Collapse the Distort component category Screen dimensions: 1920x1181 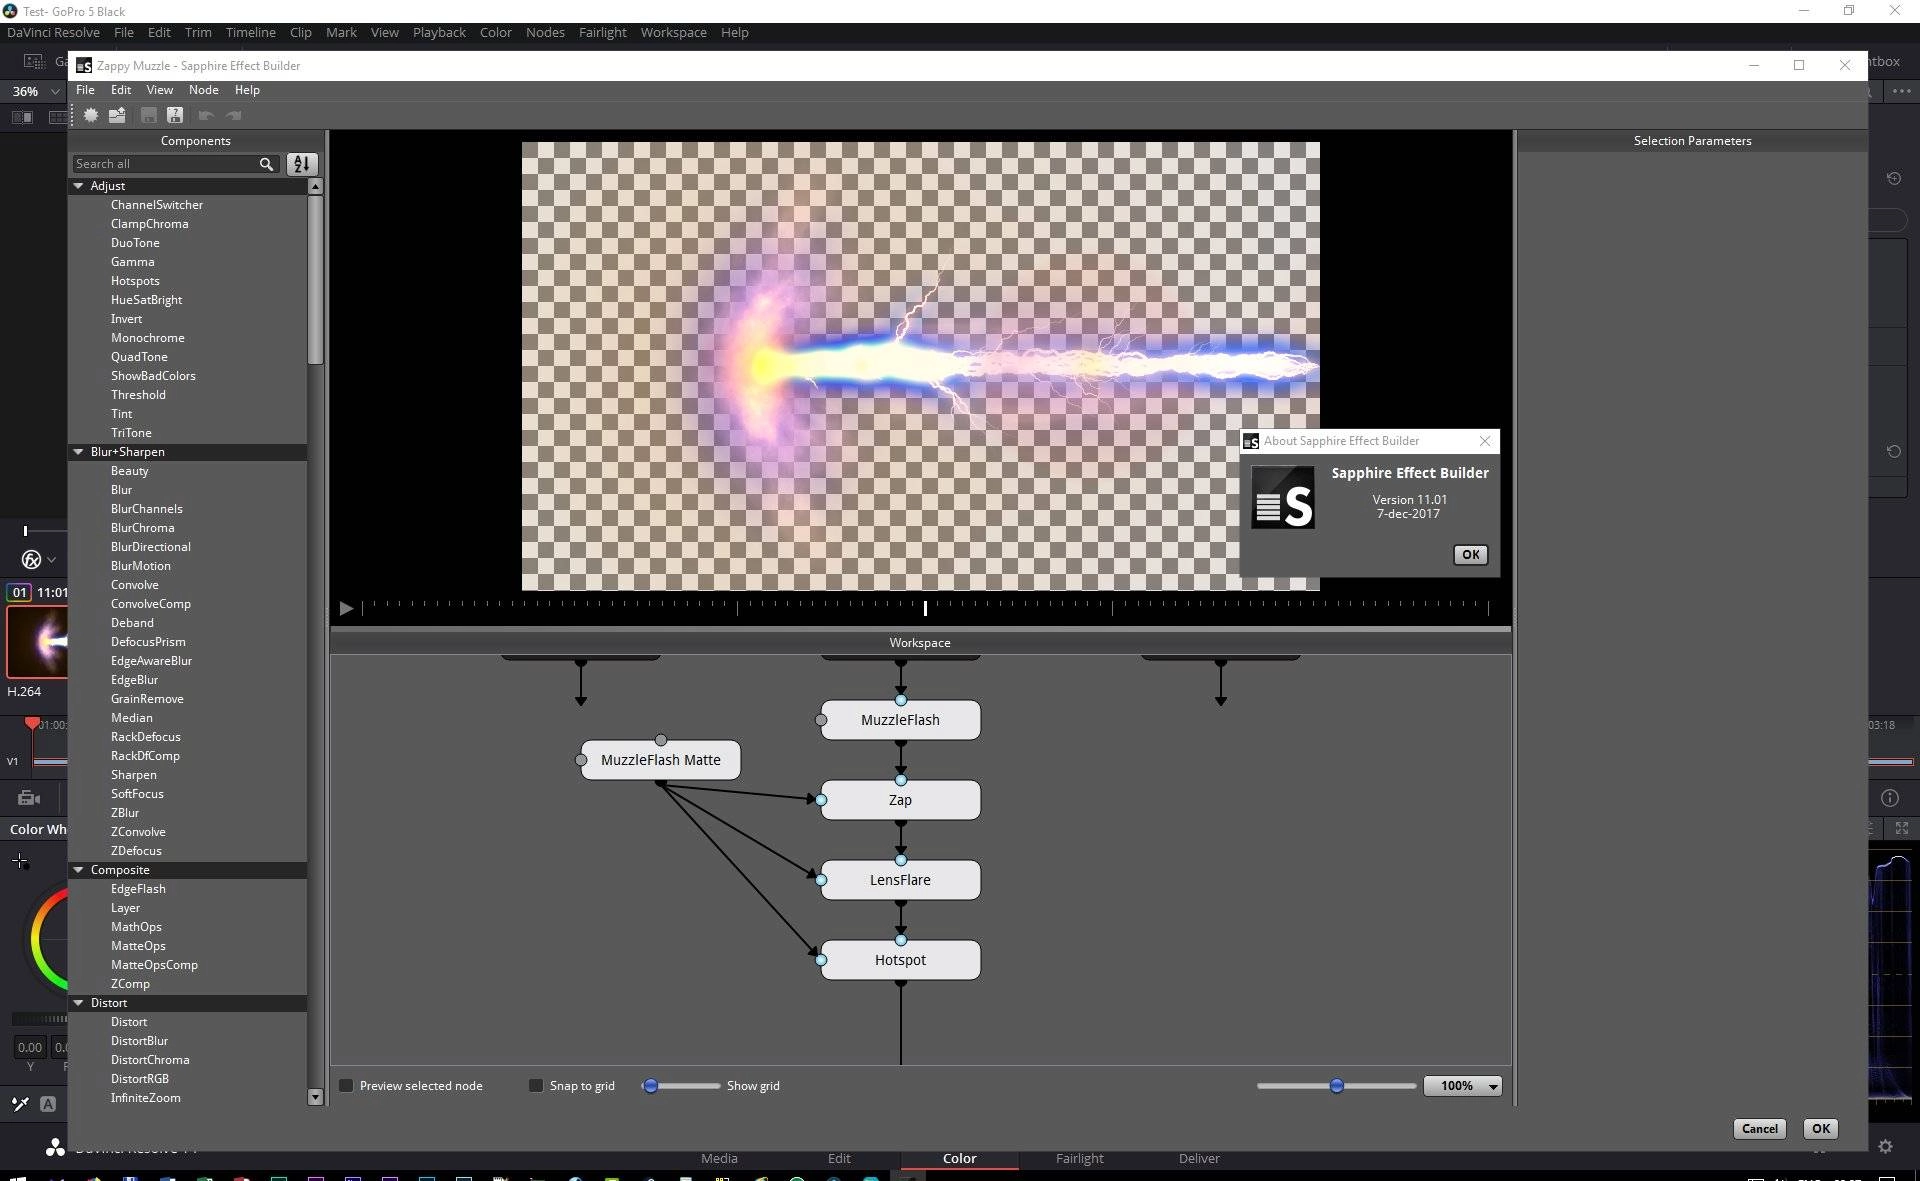click(78, 1003)
